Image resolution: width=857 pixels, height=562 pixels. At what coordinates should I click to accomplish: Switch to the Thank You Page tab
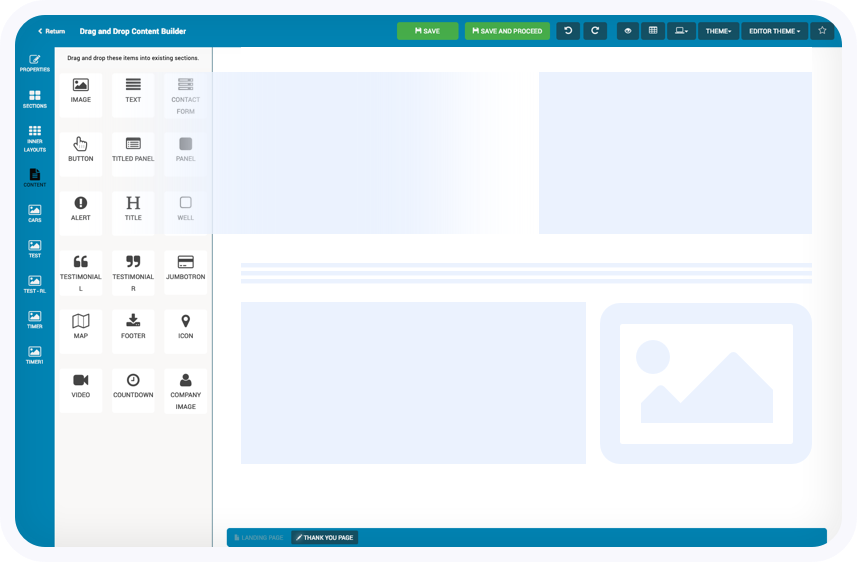tap(325, 537)
